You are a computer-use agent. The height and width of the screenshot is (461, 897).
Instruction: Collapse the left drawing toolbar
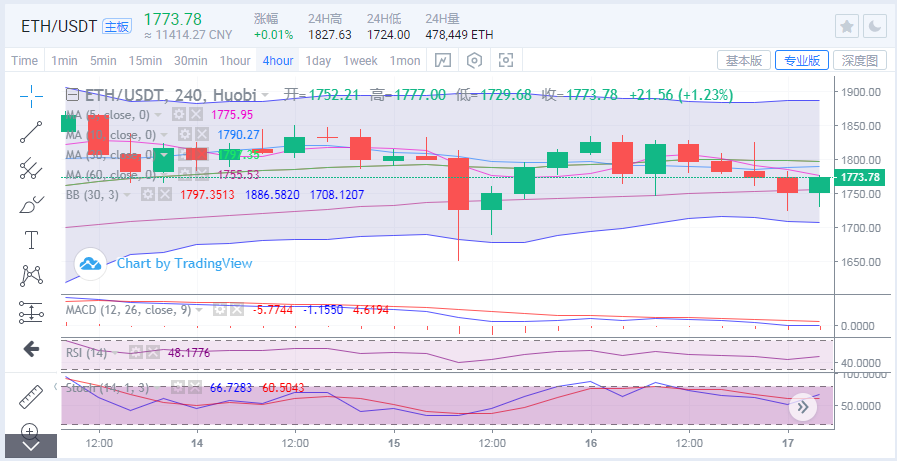(56, 387)
